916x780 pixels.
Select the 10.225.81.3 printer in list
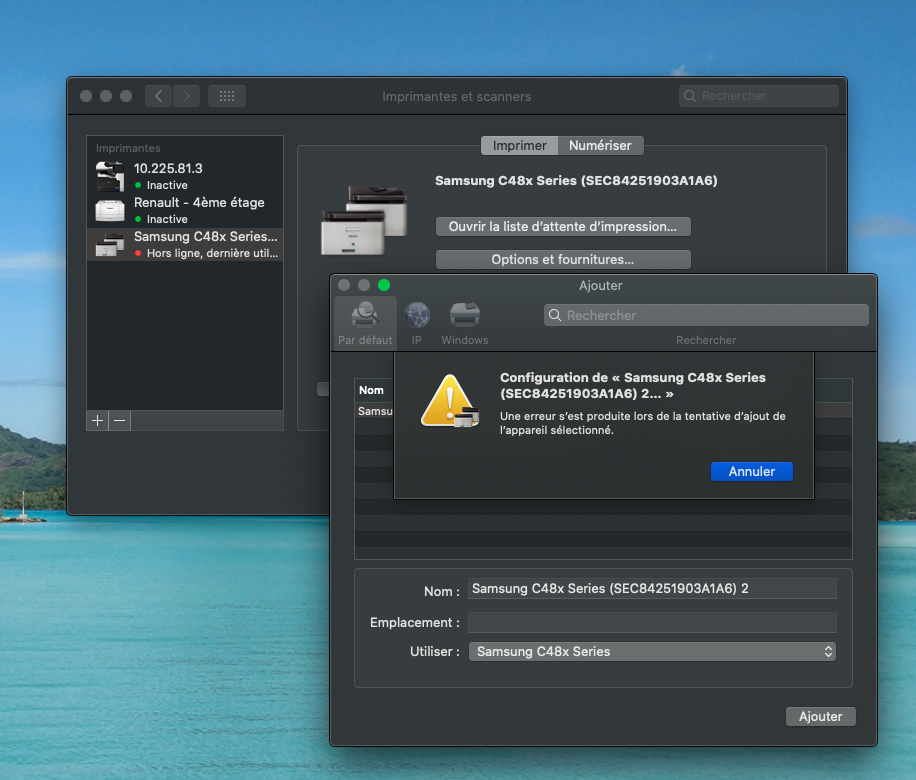pos(184,176)
